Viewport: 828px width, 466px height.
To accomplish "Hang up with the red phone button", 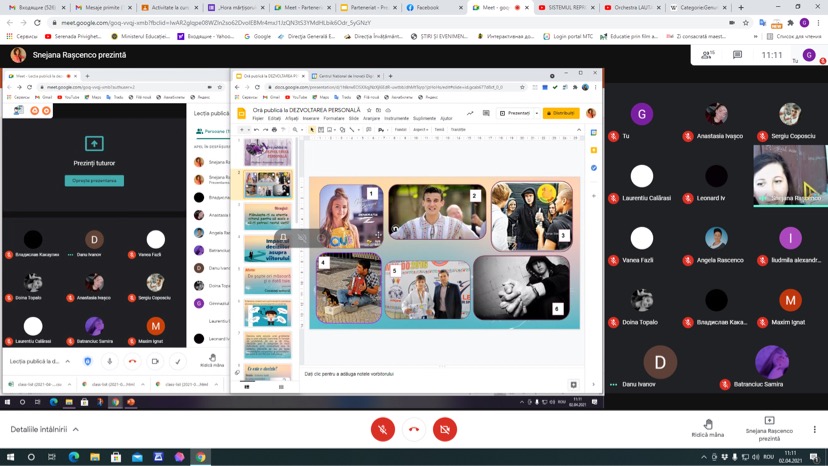I will pyautogui.click(x=414, y=430).
